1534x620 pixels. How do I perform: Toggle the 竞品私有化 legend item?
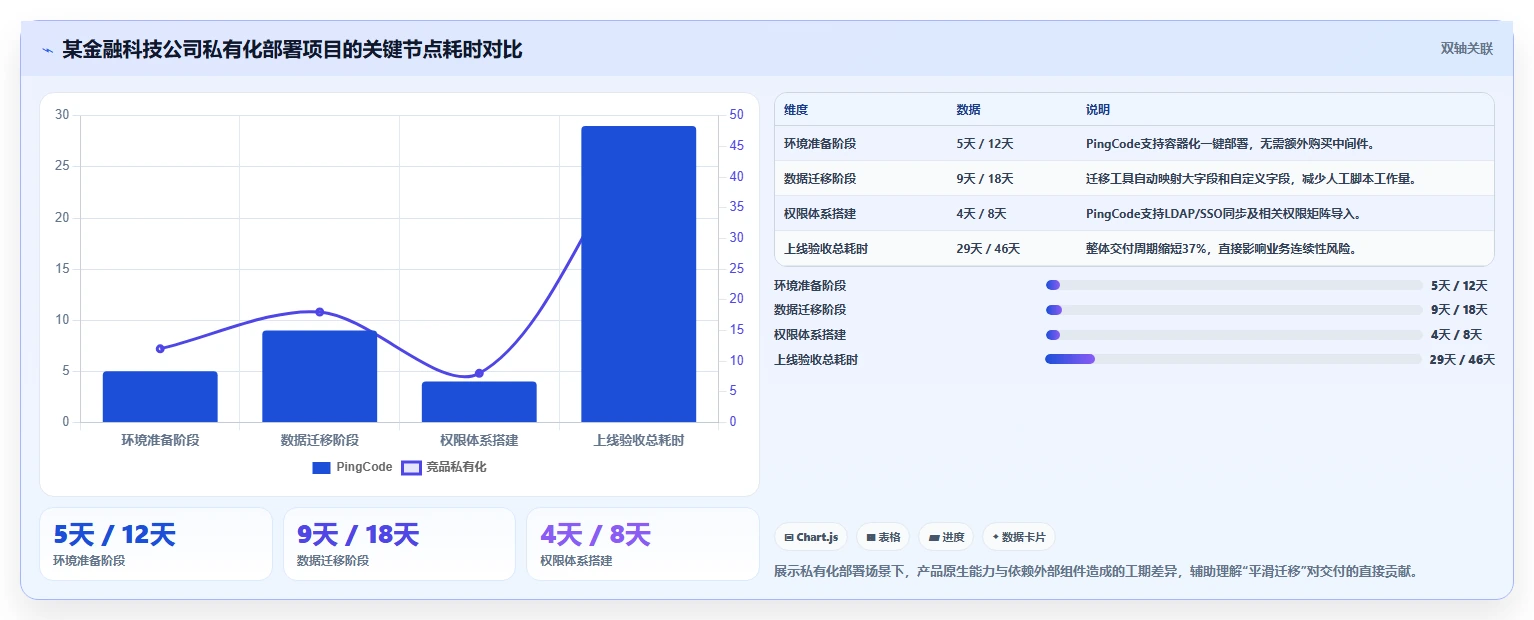click(444, 467)
